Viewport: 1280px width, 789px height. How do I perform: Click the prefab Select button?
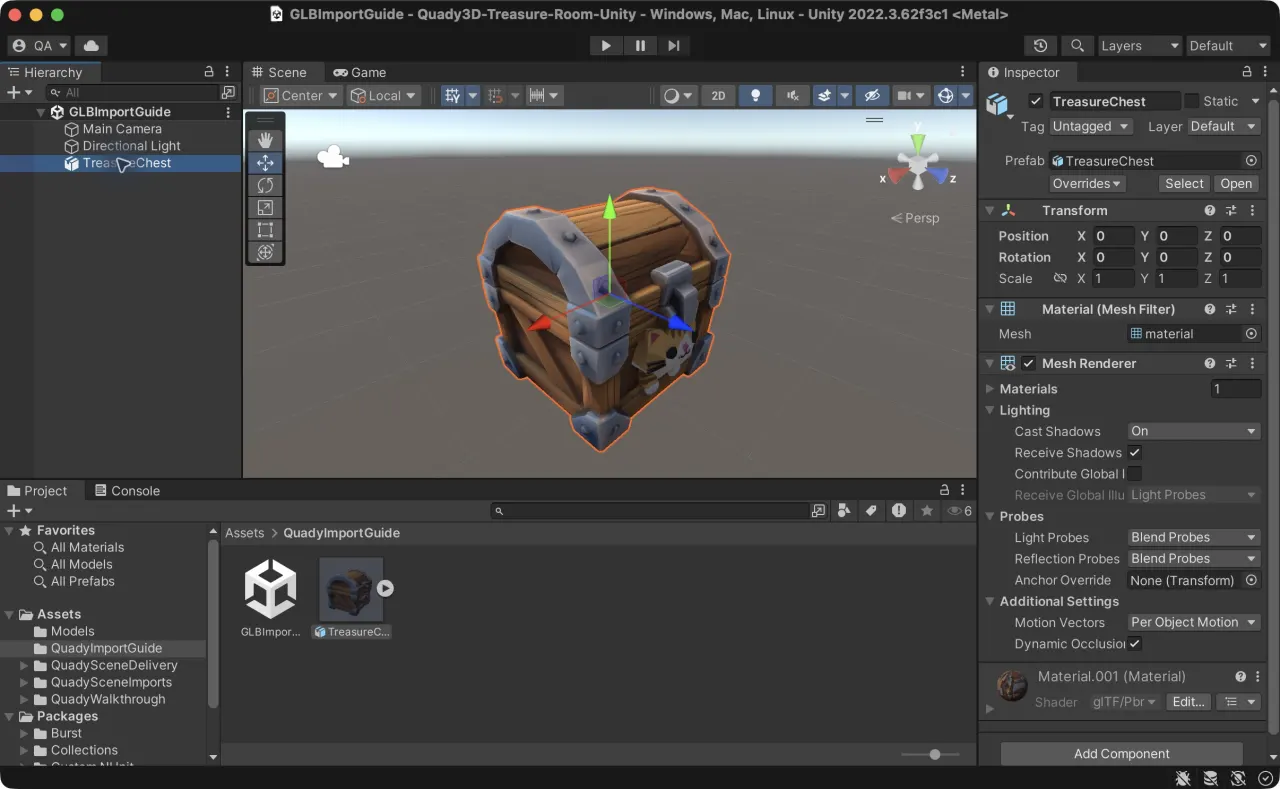(x=1184, y=184)
